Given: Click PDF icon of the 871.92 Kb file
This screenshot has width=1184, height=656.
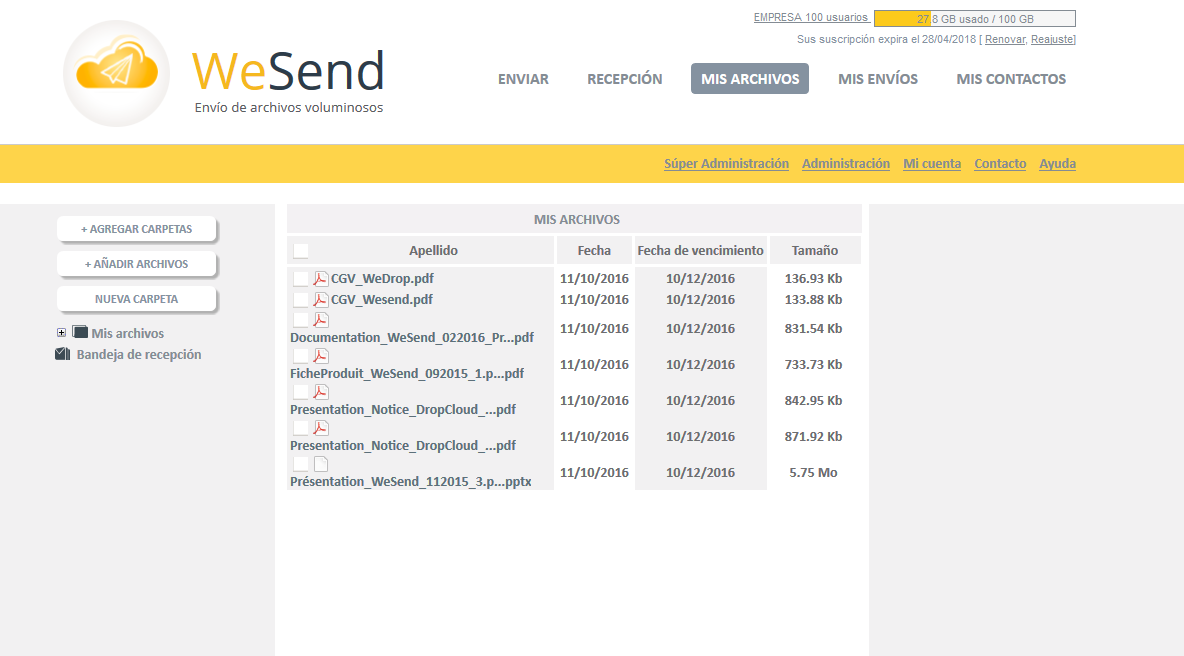Looking at the screenshot, I should [x=321, y=428].
